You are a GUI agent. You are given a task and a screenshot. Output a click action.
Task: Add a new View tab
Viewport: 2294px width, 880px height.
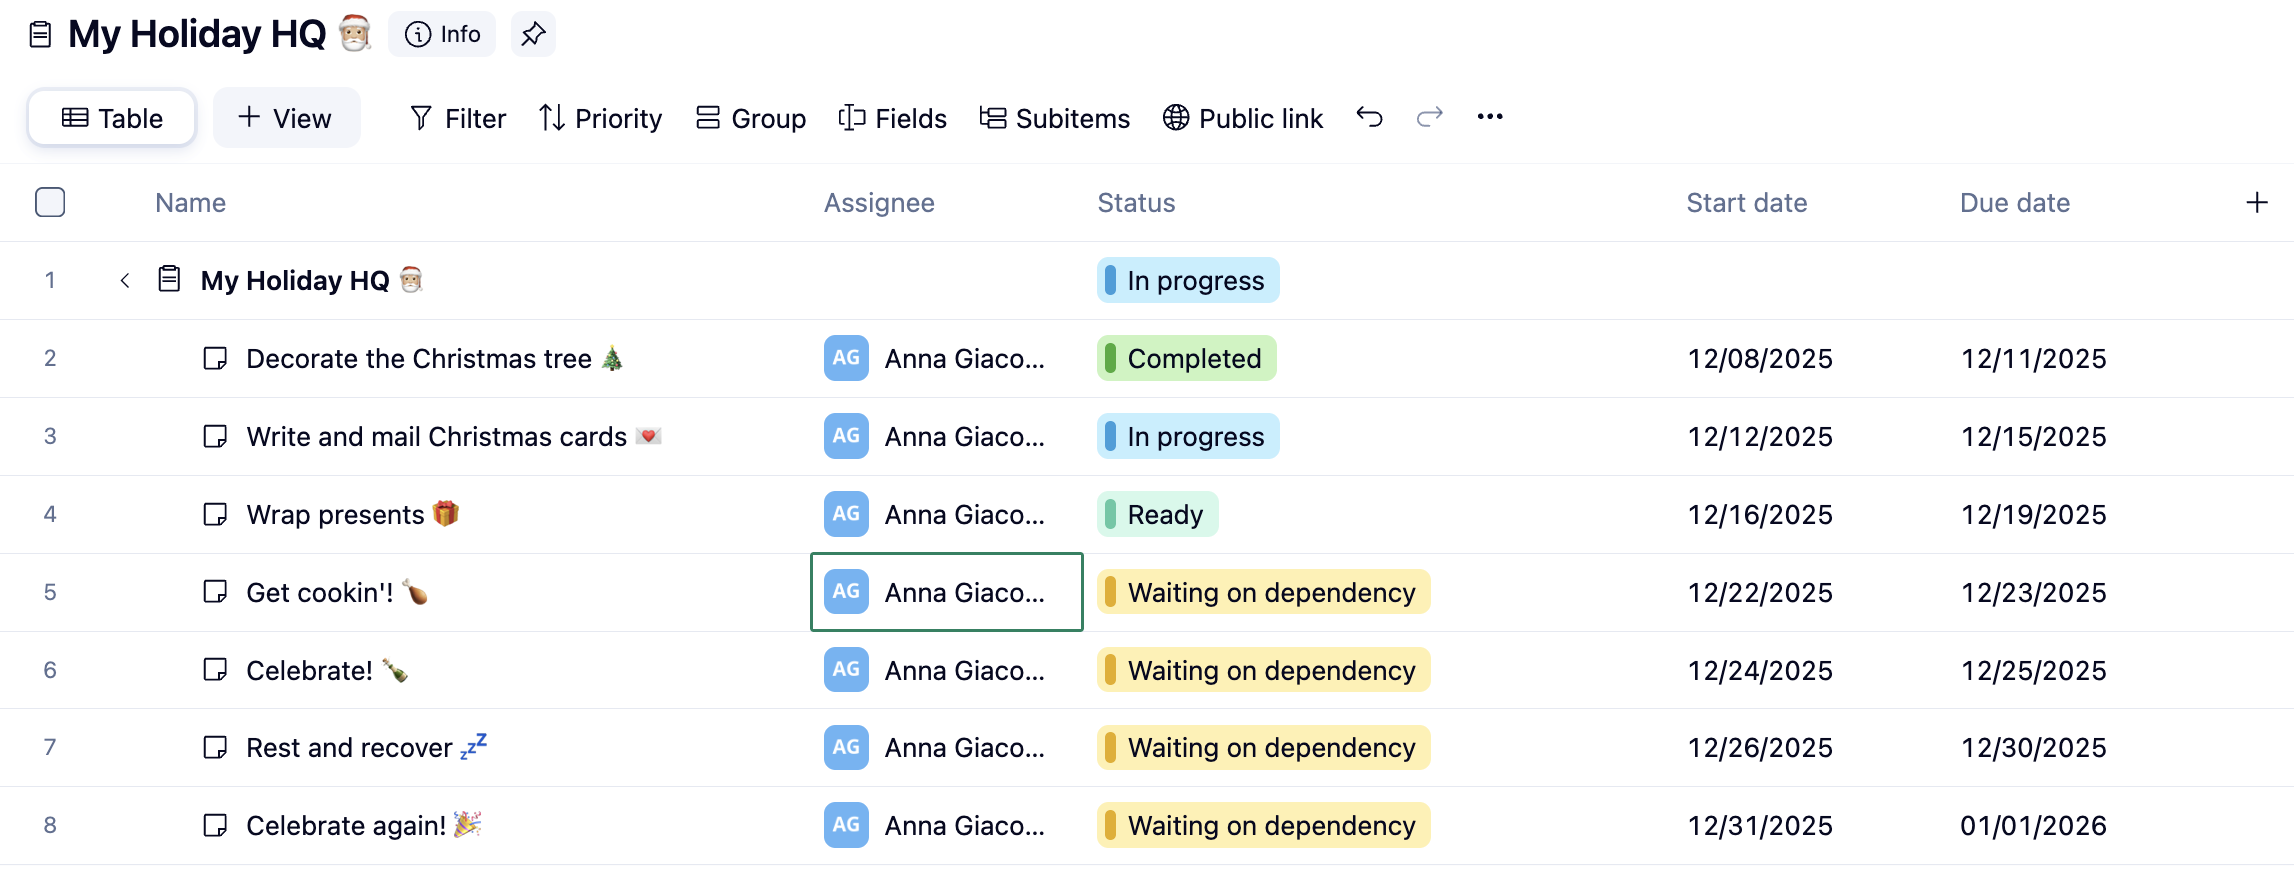(x=286, y=118)
